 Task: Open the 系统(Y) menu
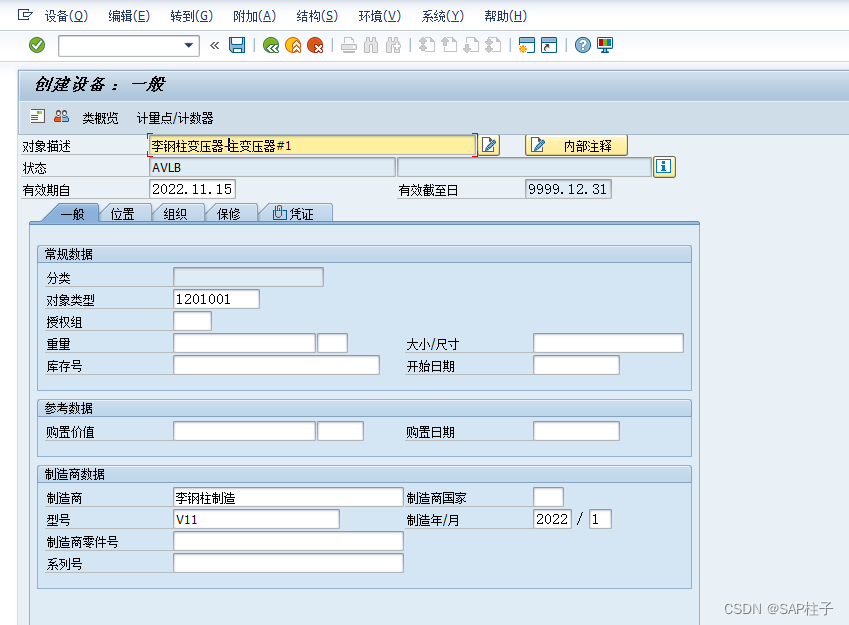click(442, 16)
